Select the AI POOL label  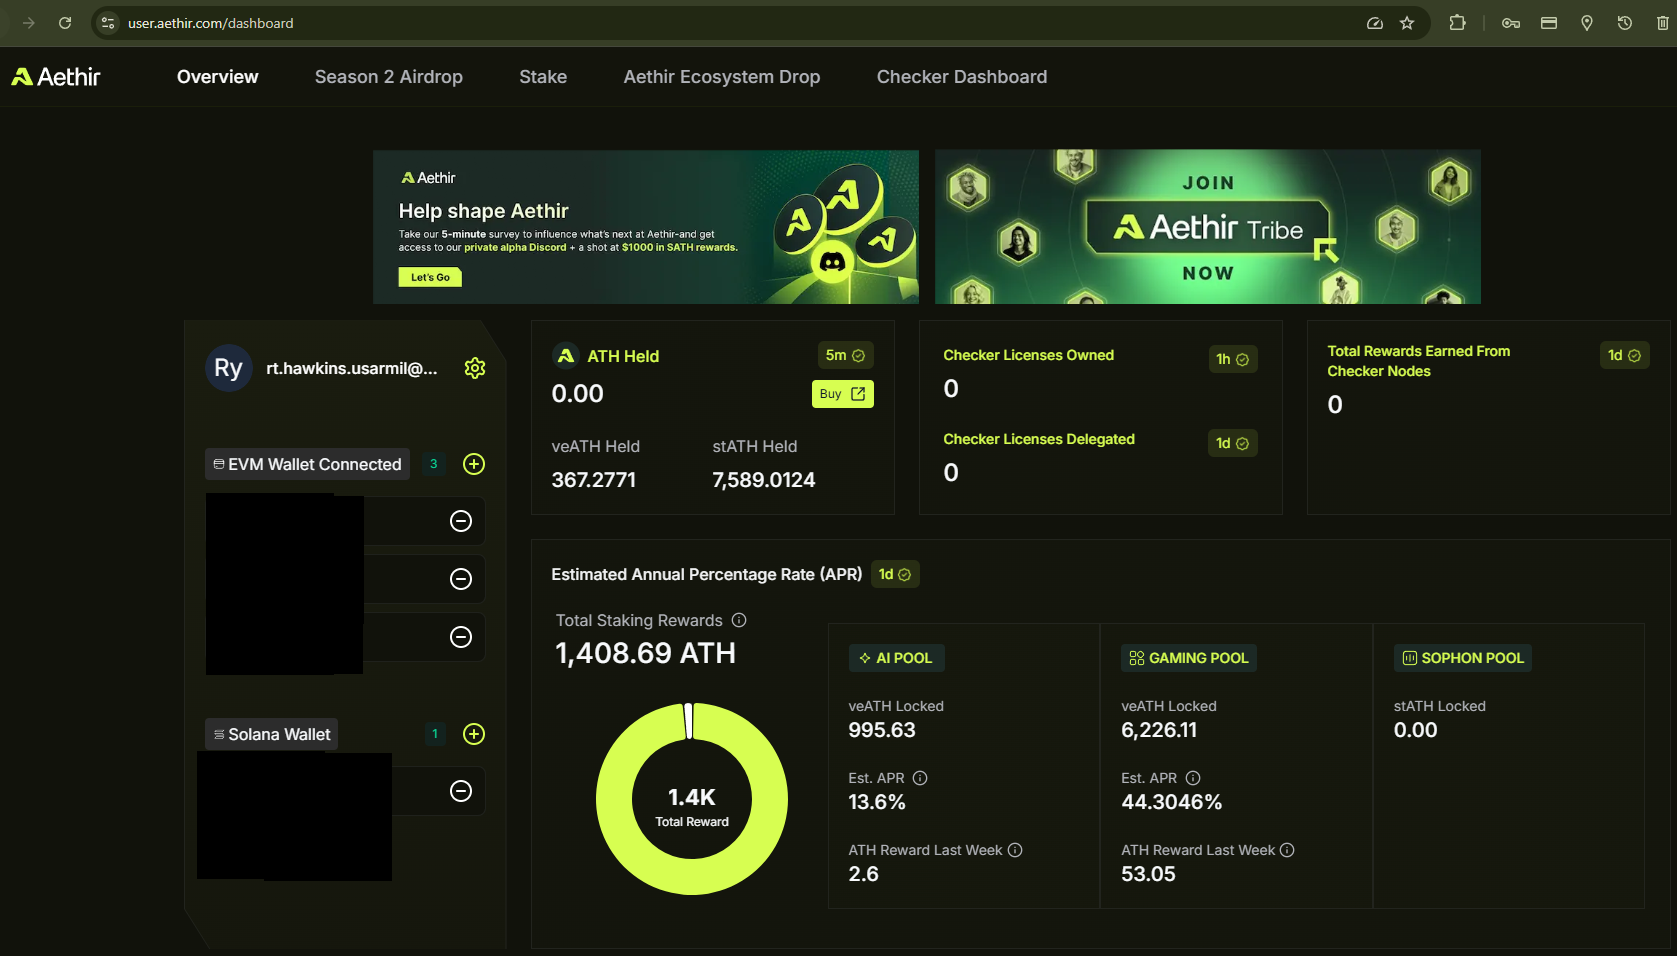(x=896, y=658)
